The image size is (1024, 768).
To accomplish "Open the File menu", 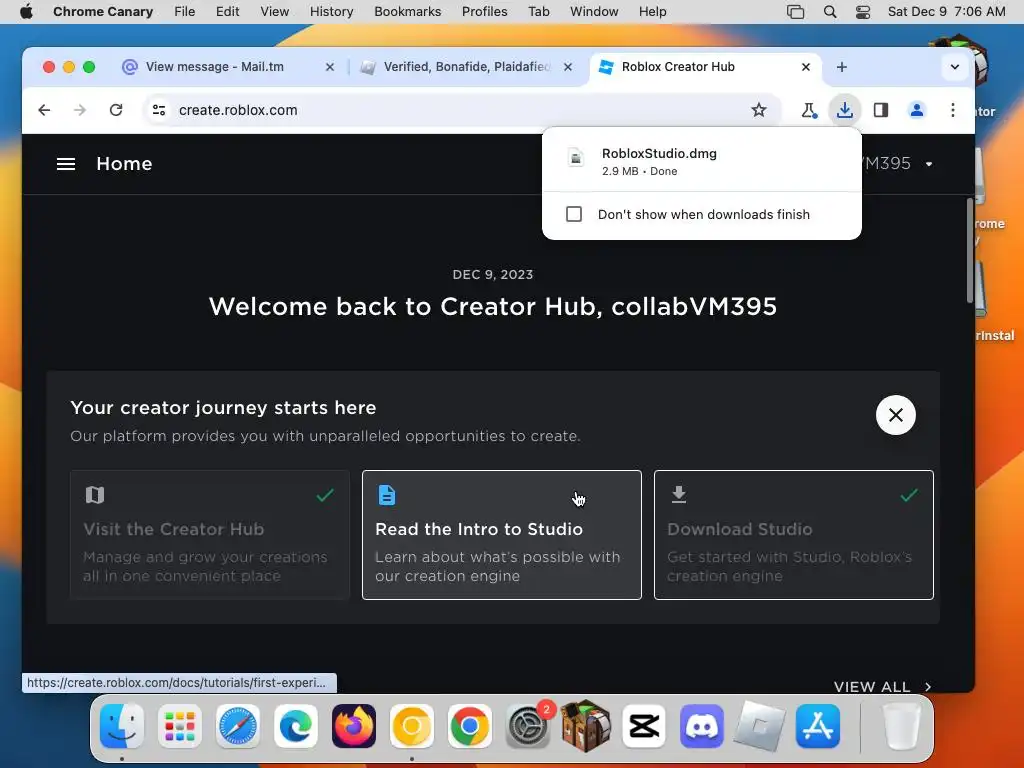I will click(185, 12).
